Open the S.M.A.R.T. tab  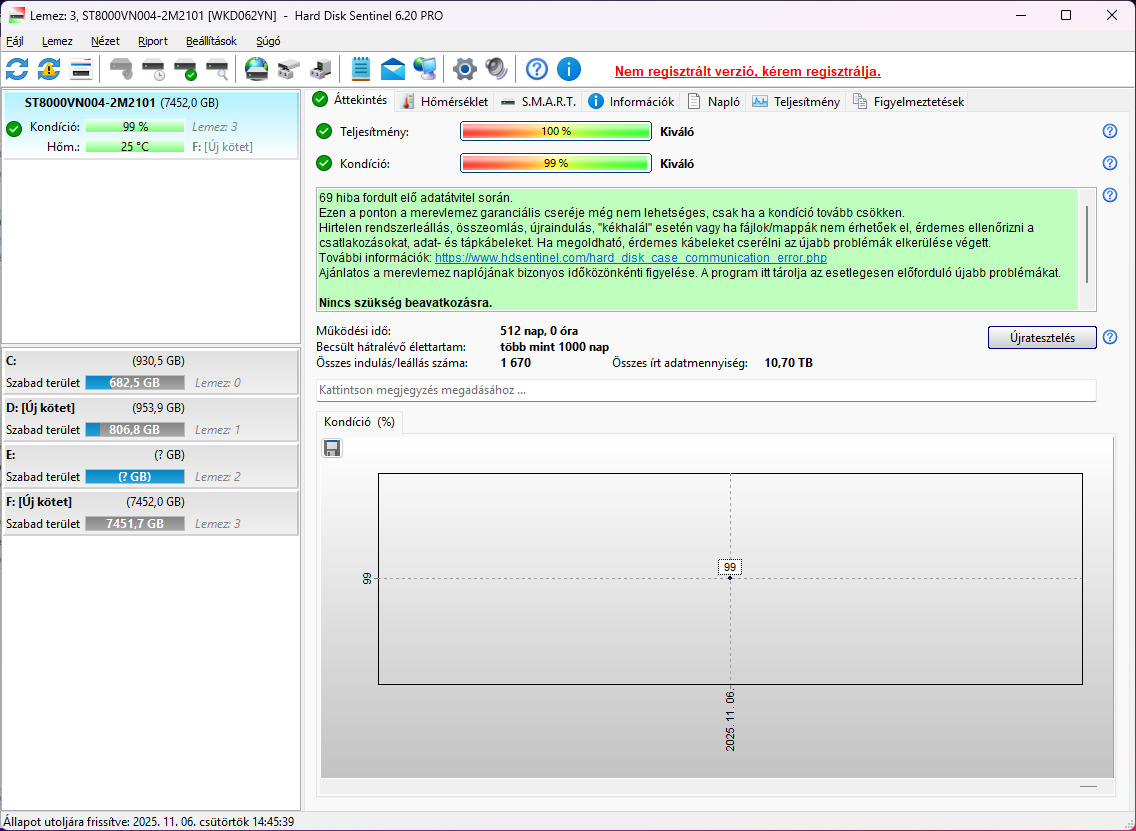538,102
